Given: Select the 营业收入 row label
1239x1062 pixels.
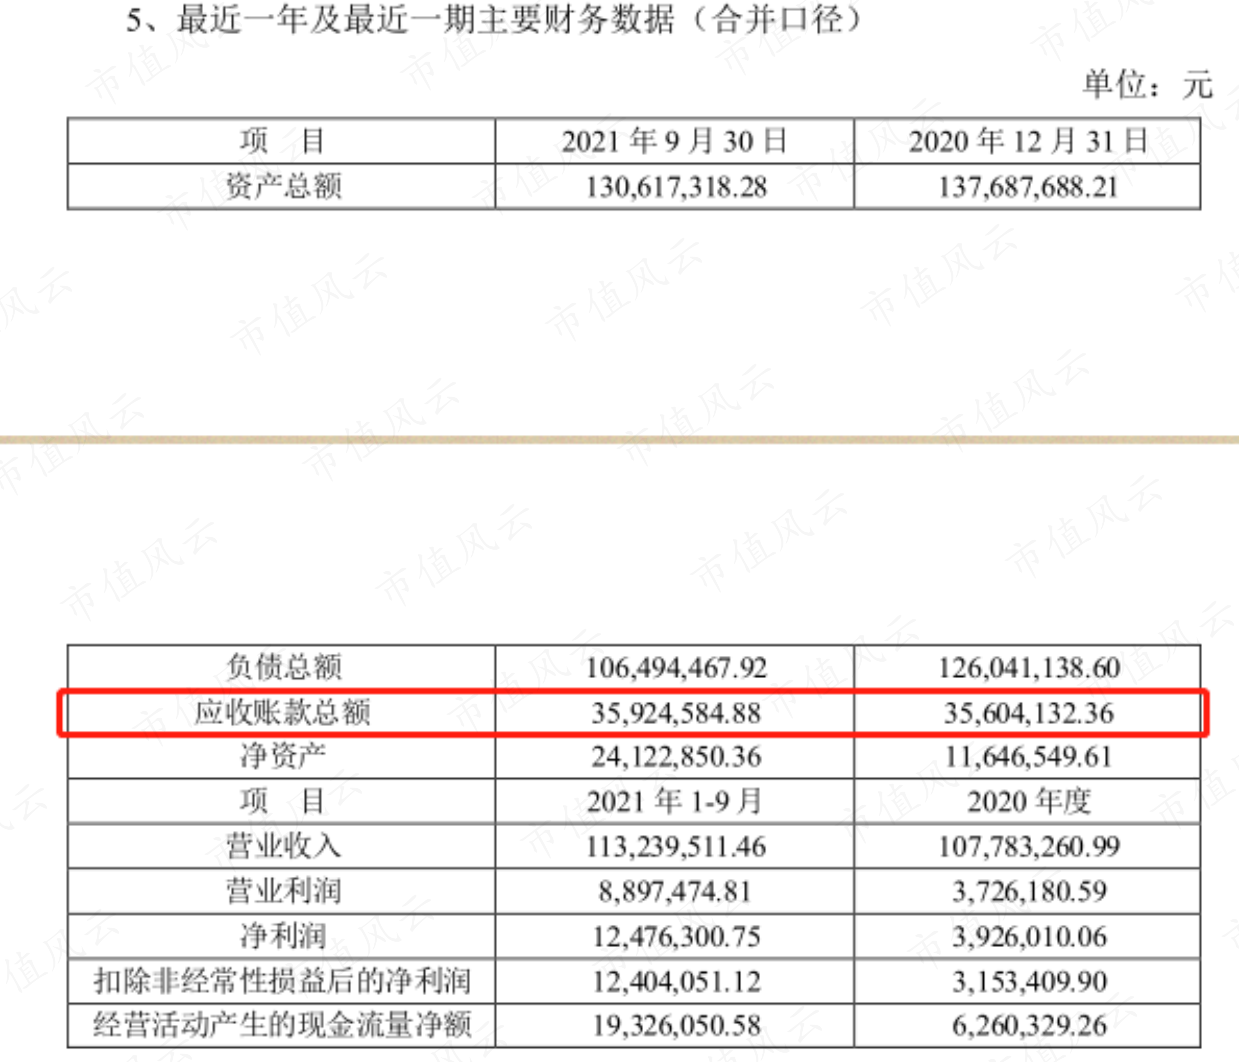Looking at the screenshot, I should 283,846.
